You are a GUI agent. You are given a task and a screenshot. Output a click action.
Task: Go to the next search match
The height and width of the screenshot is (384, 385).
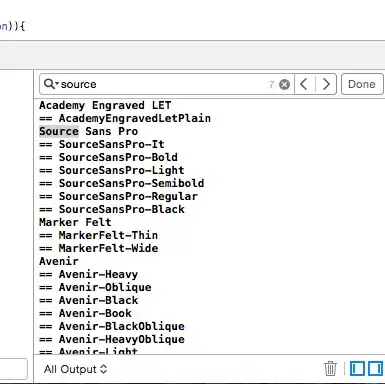pyautogui.click(x=326, y=84)
